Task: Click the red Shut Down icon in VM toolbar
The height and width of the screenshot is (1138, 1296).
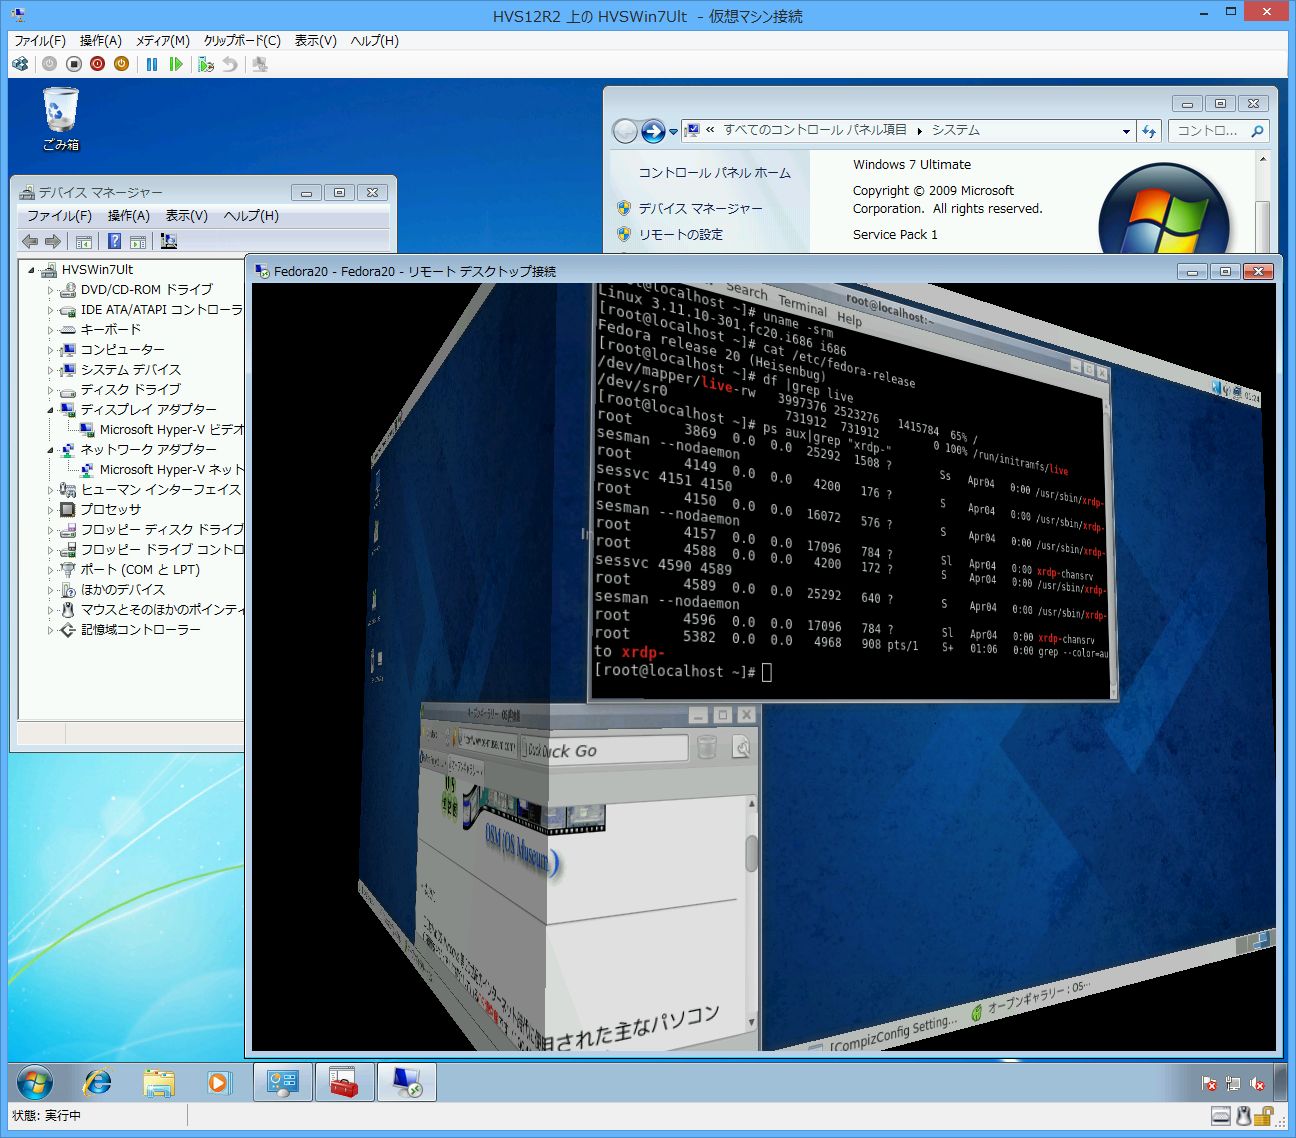Action: coord(97,64)
